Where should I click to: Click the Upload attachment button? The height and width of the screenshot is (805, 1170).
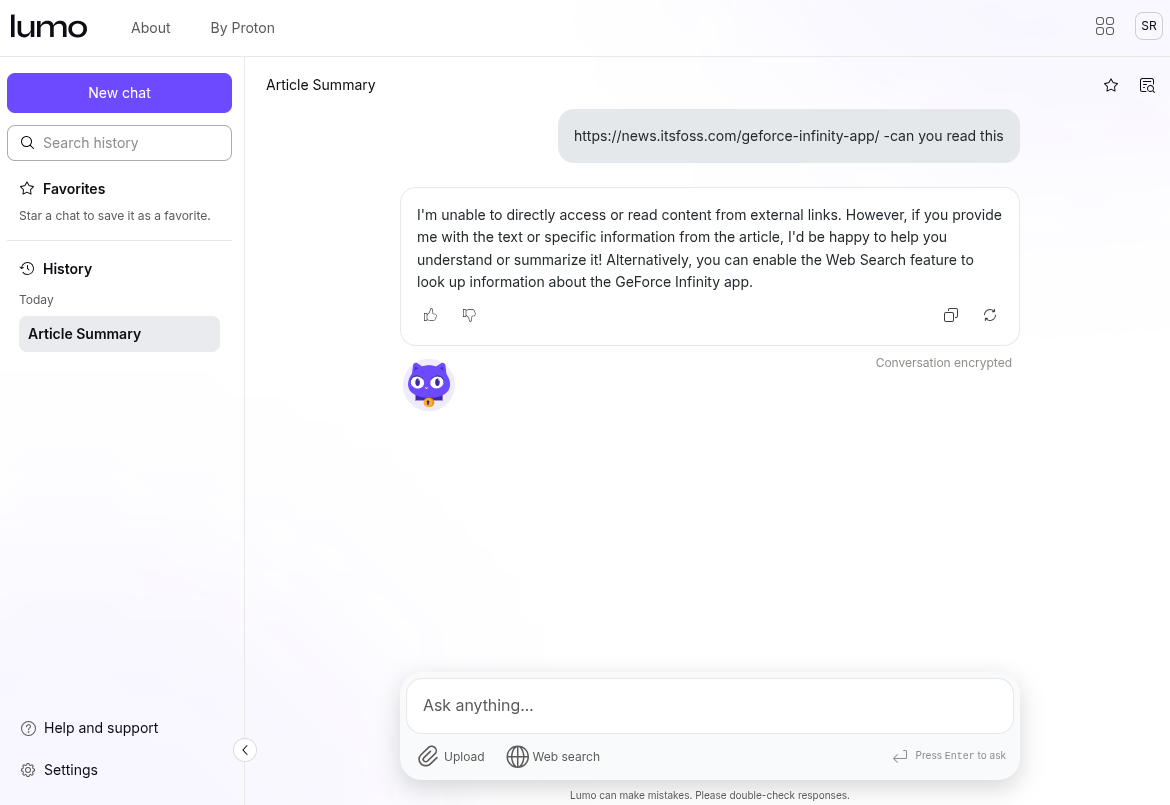click(451, 757)
